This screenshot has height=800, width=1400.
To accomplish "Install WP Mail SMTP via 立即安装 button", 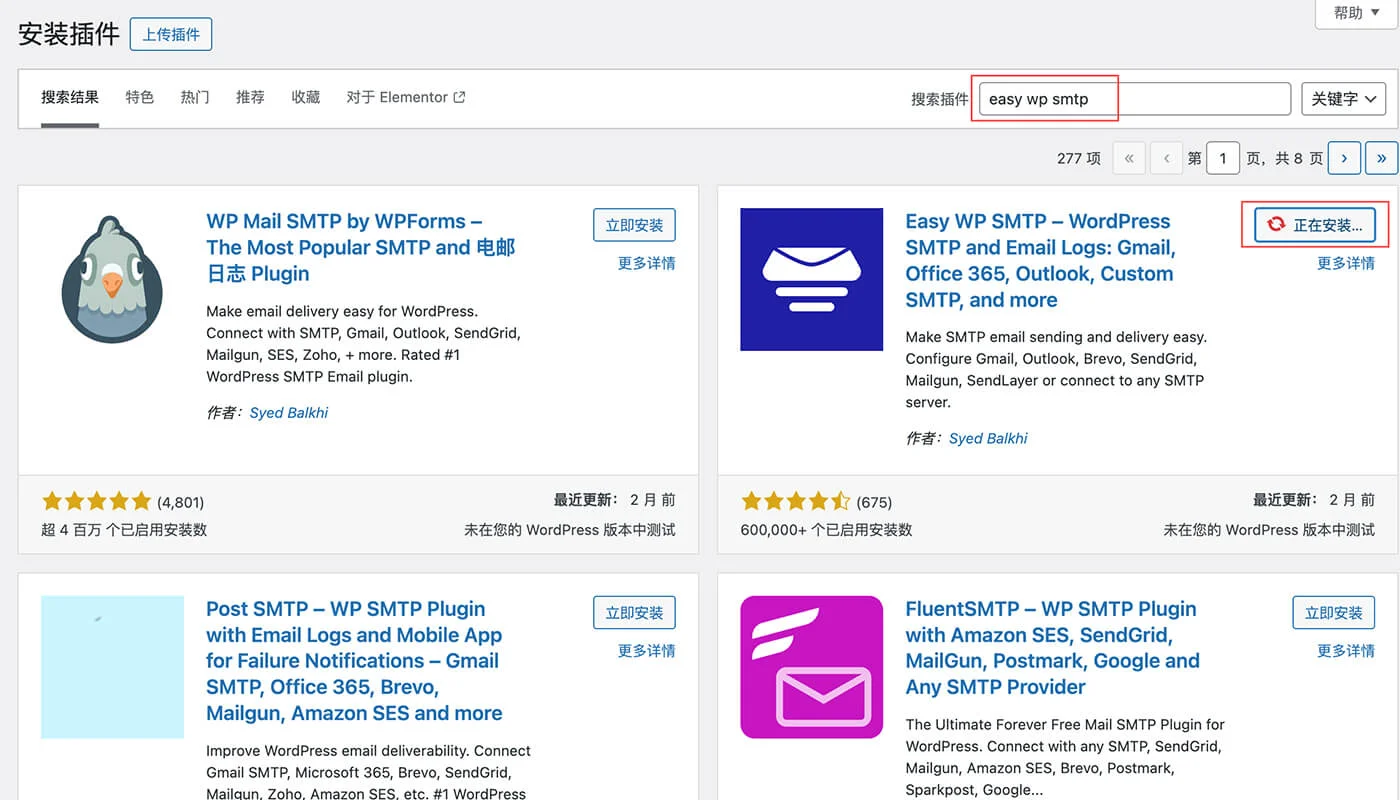I will pos(634,224).
